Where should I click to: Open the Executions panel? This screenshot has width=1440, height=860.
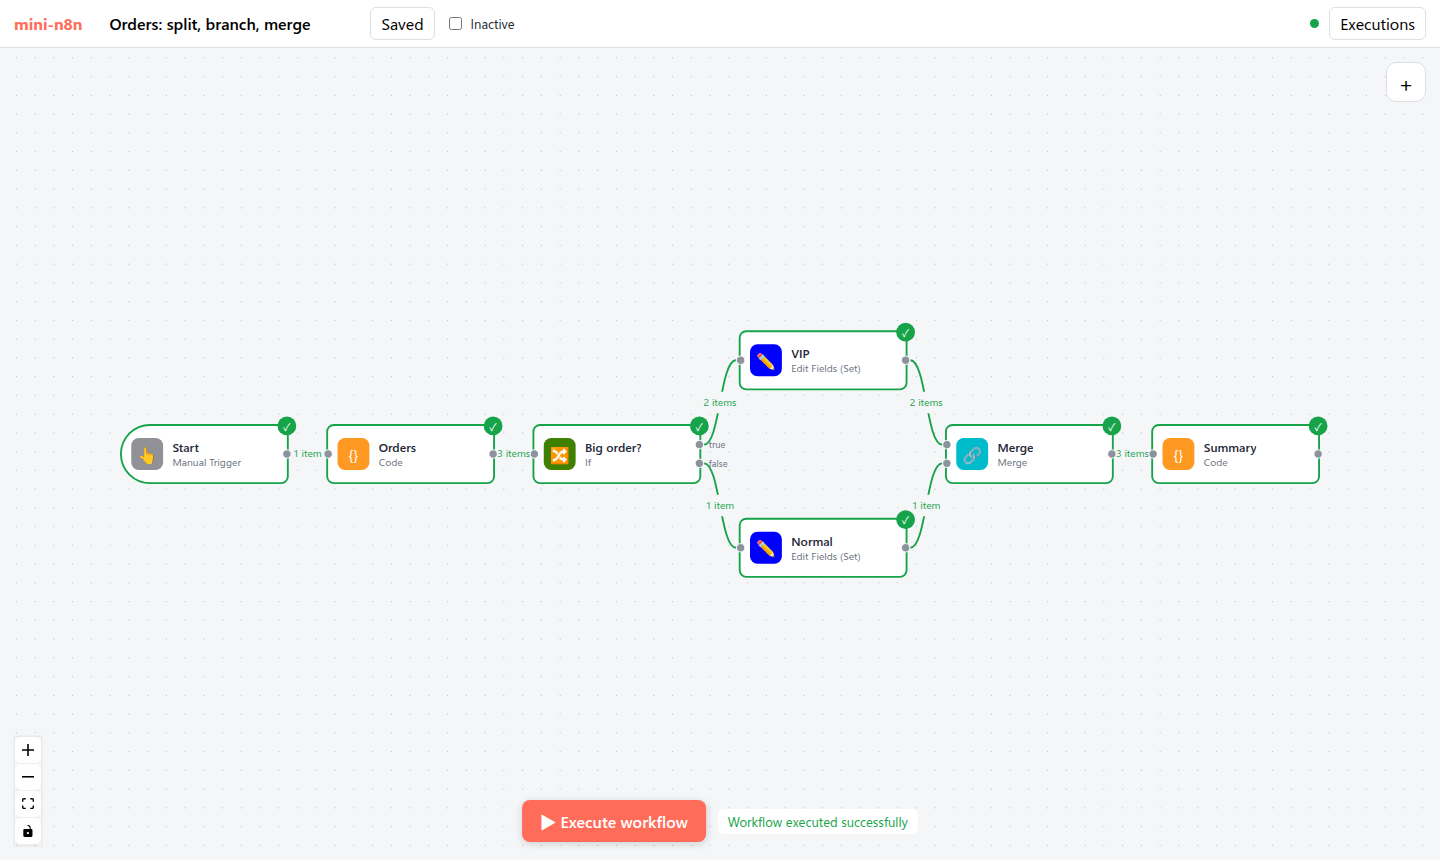1377,24
